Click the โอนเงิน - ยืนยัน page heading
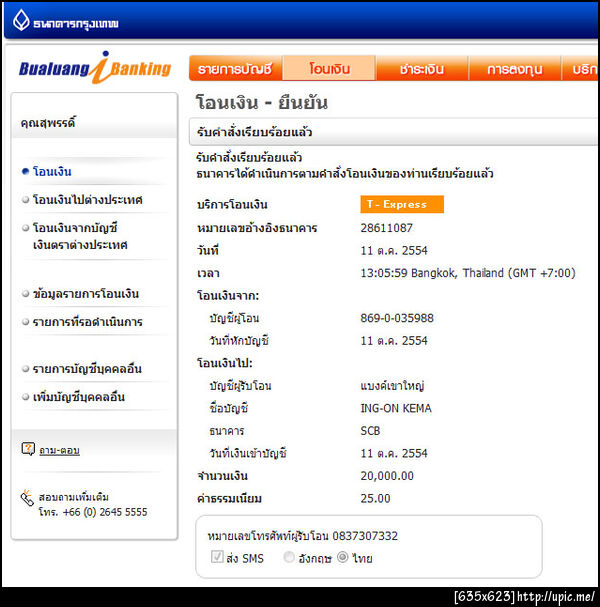 [x=262, y=103]
